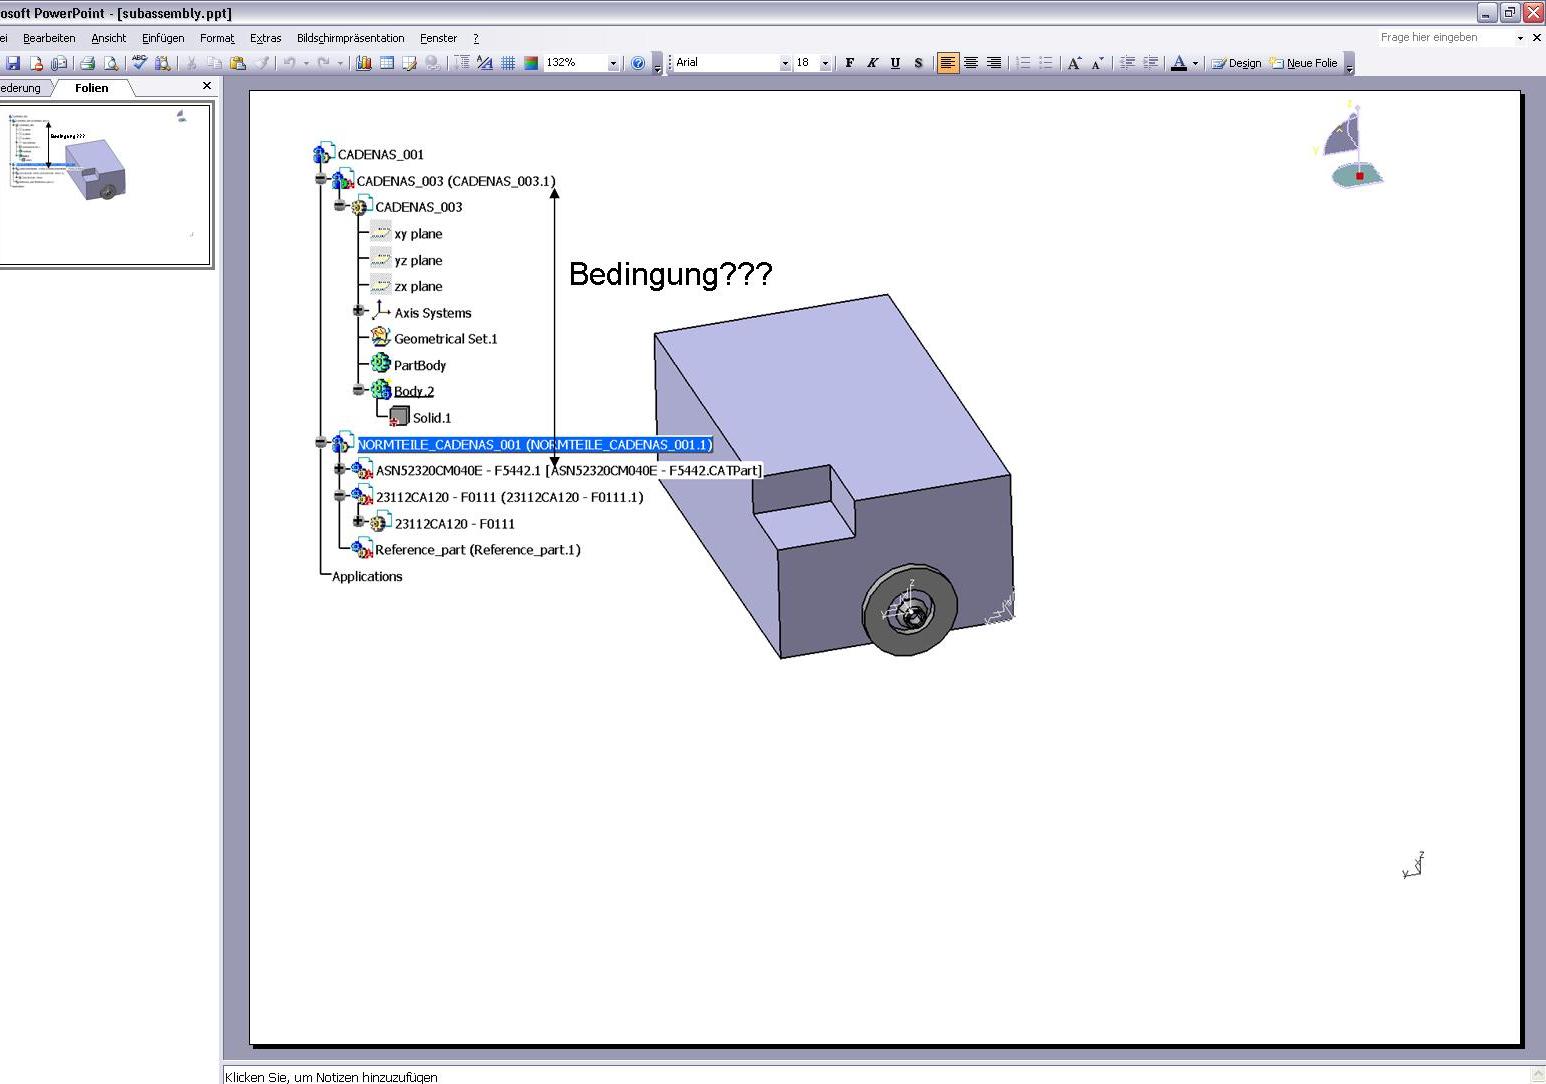
Task: Toggle text shadow (S button)
Action: pyautogui.click(x=918, y=63)
